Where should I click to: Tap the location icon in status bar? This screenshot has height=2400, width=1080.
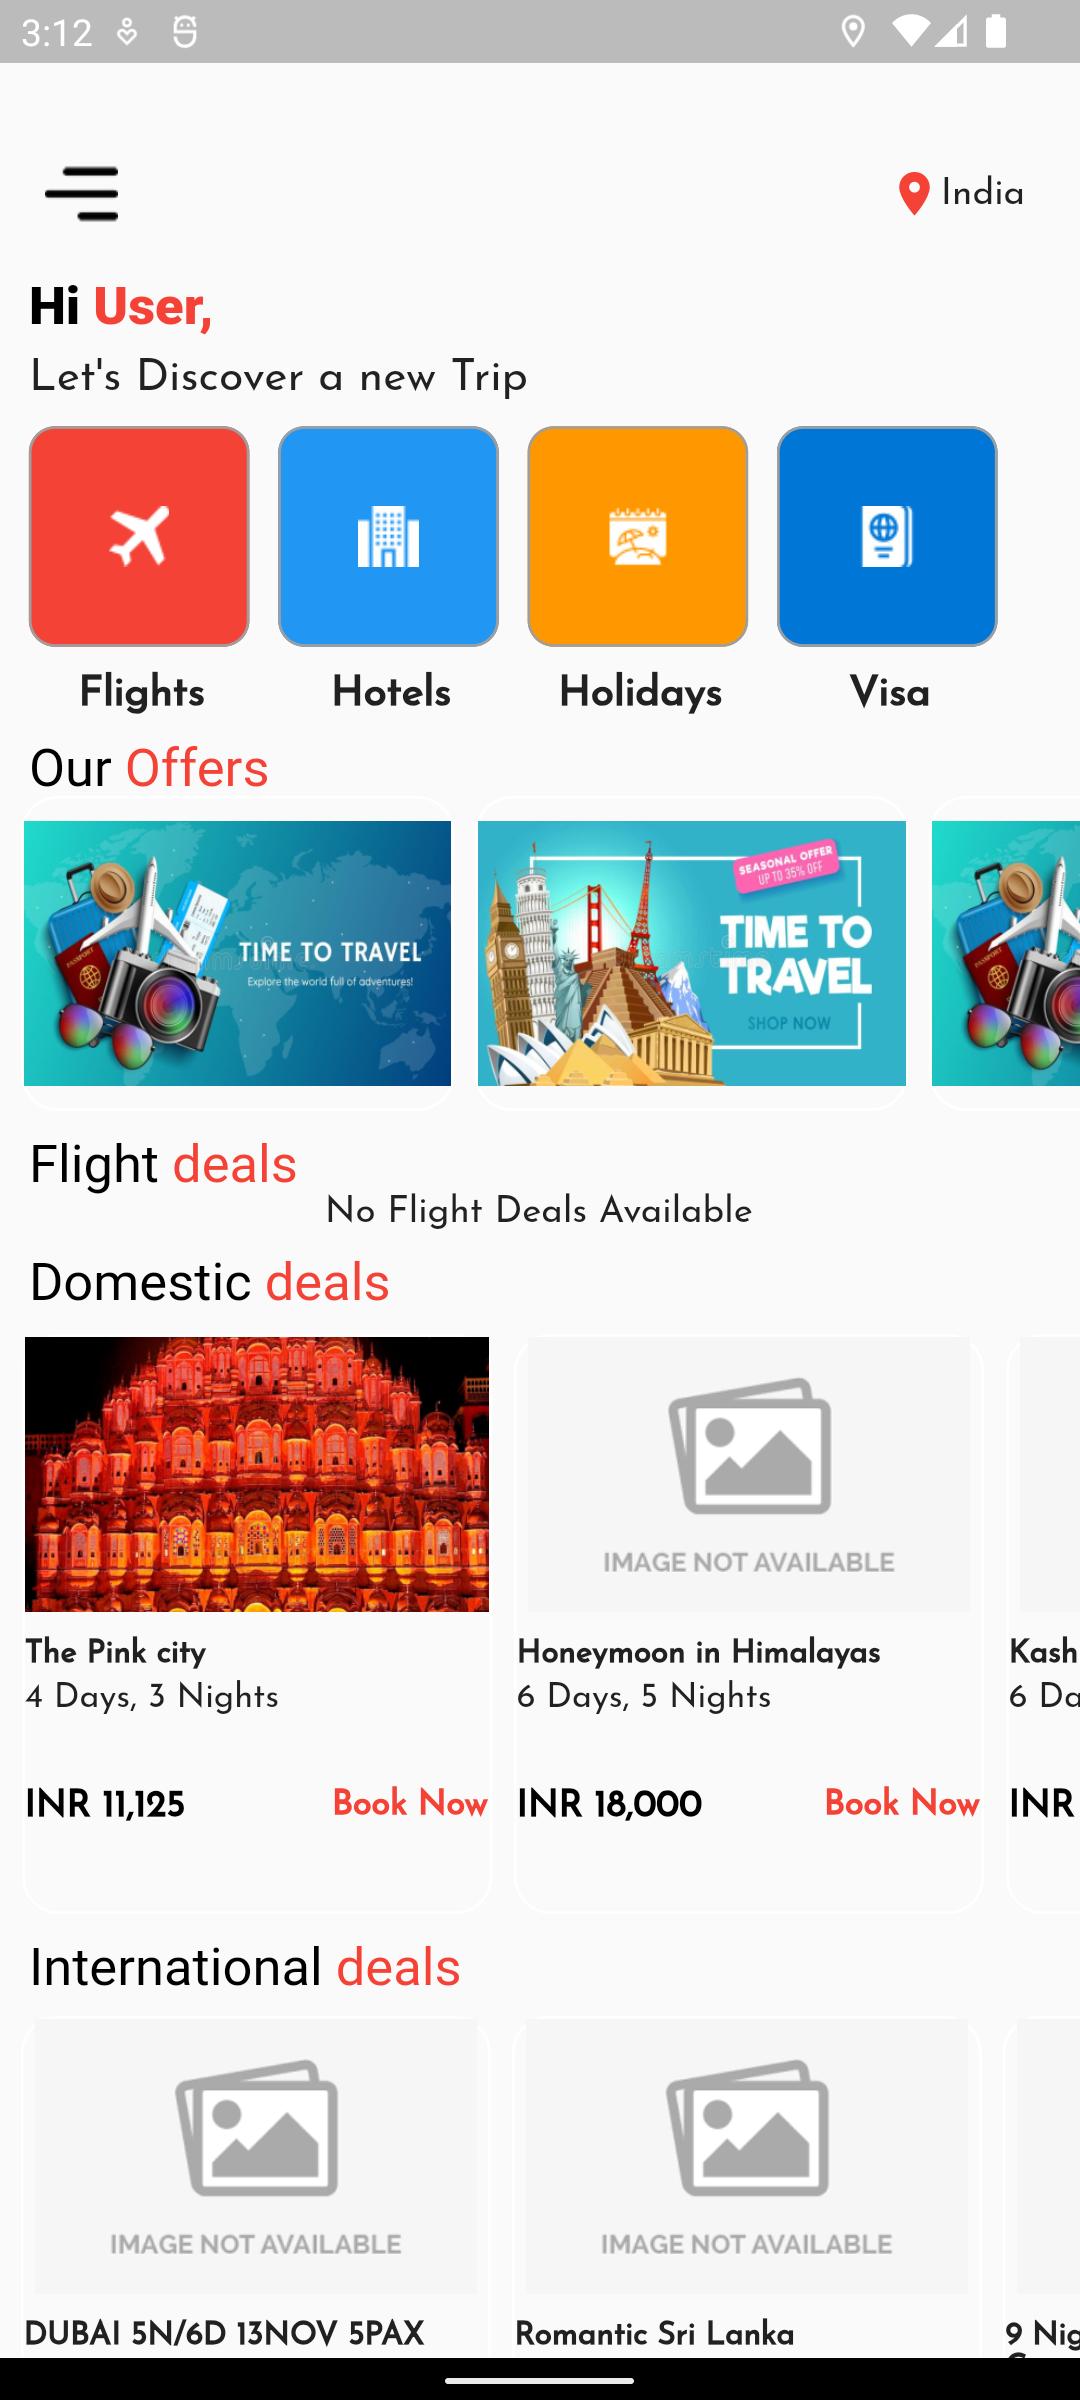[x=853, y=32]
